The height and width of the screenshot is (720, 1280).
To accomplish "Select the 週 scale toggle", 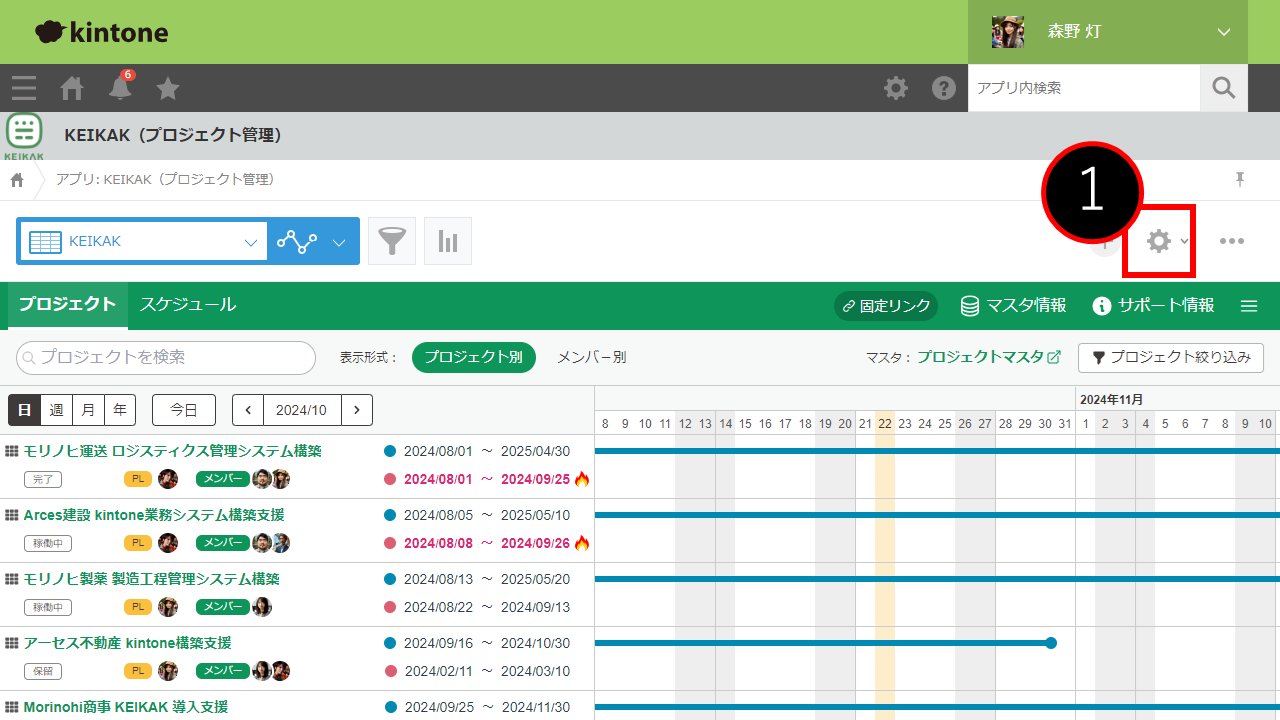I will (56, 410).
